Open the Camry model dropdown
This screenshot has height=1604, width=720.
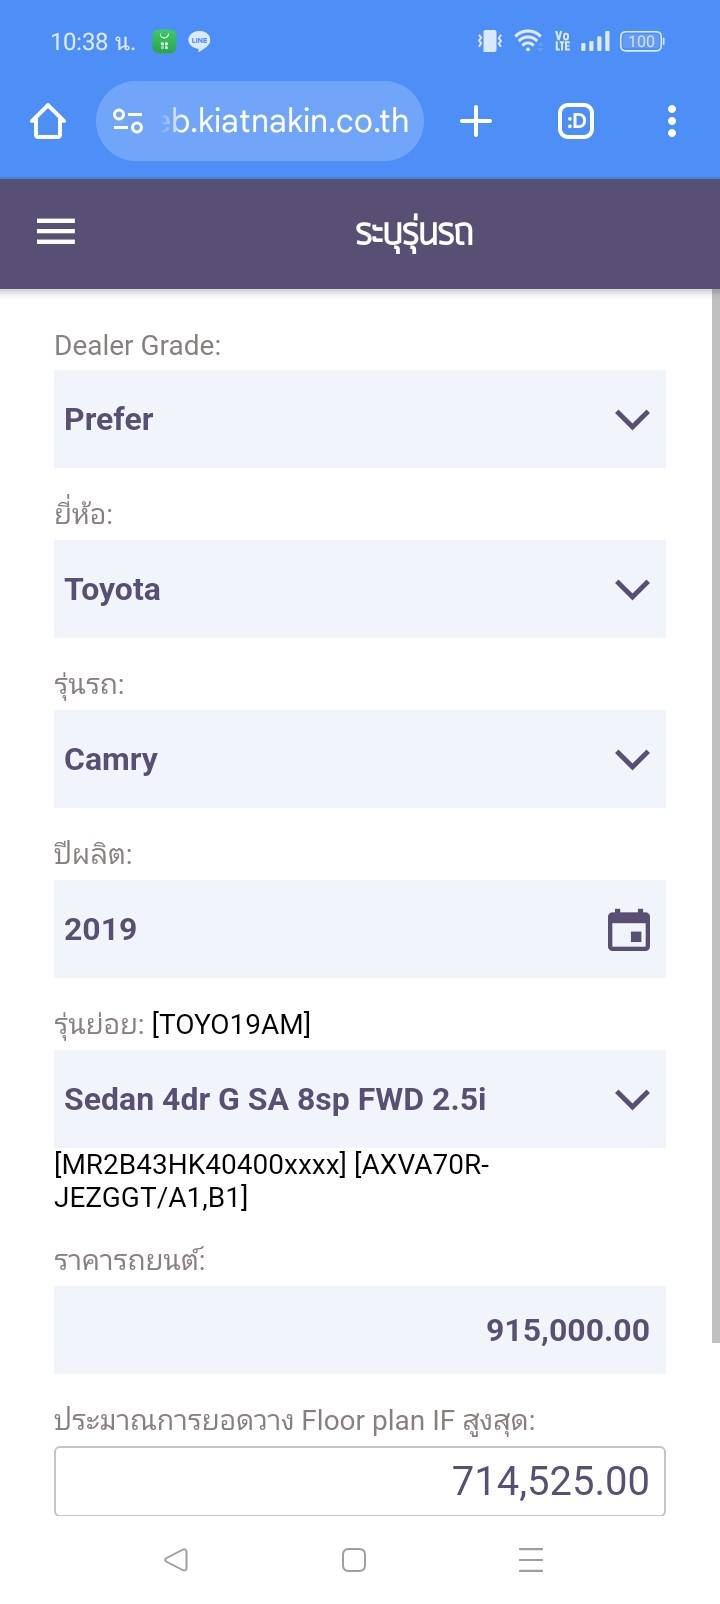tap(359, 759)
